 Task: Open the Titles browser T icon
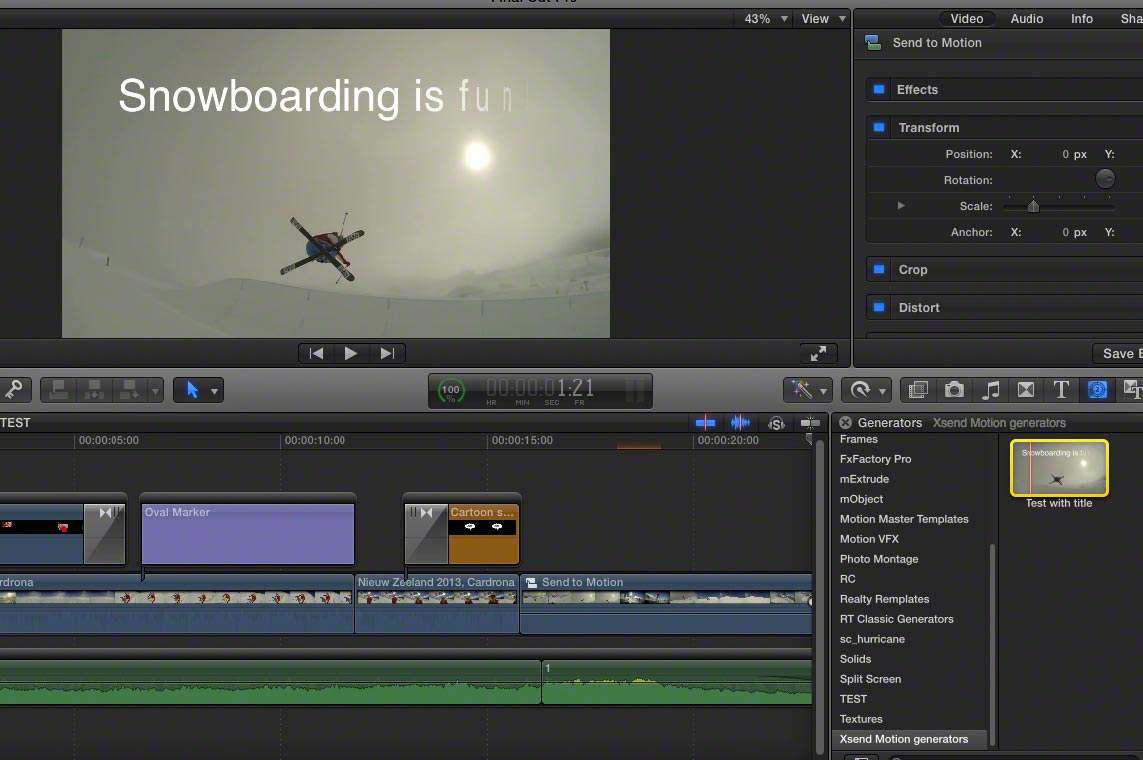tap(1061, 390)
